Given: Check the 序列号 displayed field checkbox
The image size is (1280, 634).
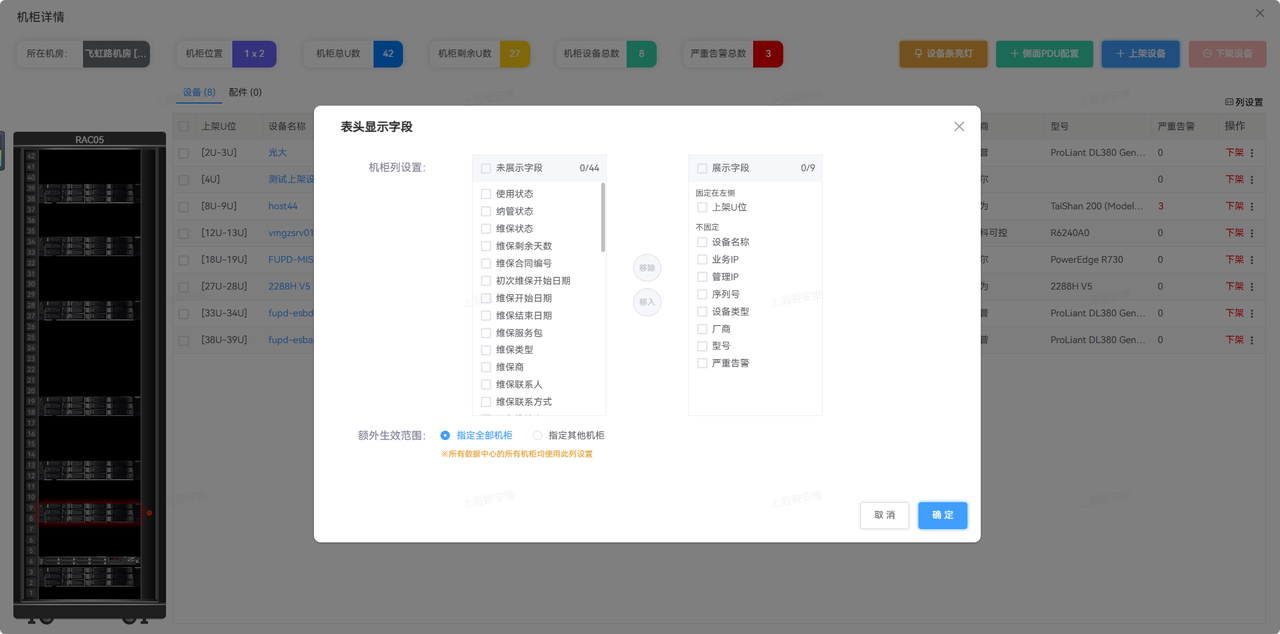Looking at the screenshot, I should point(702,295).
